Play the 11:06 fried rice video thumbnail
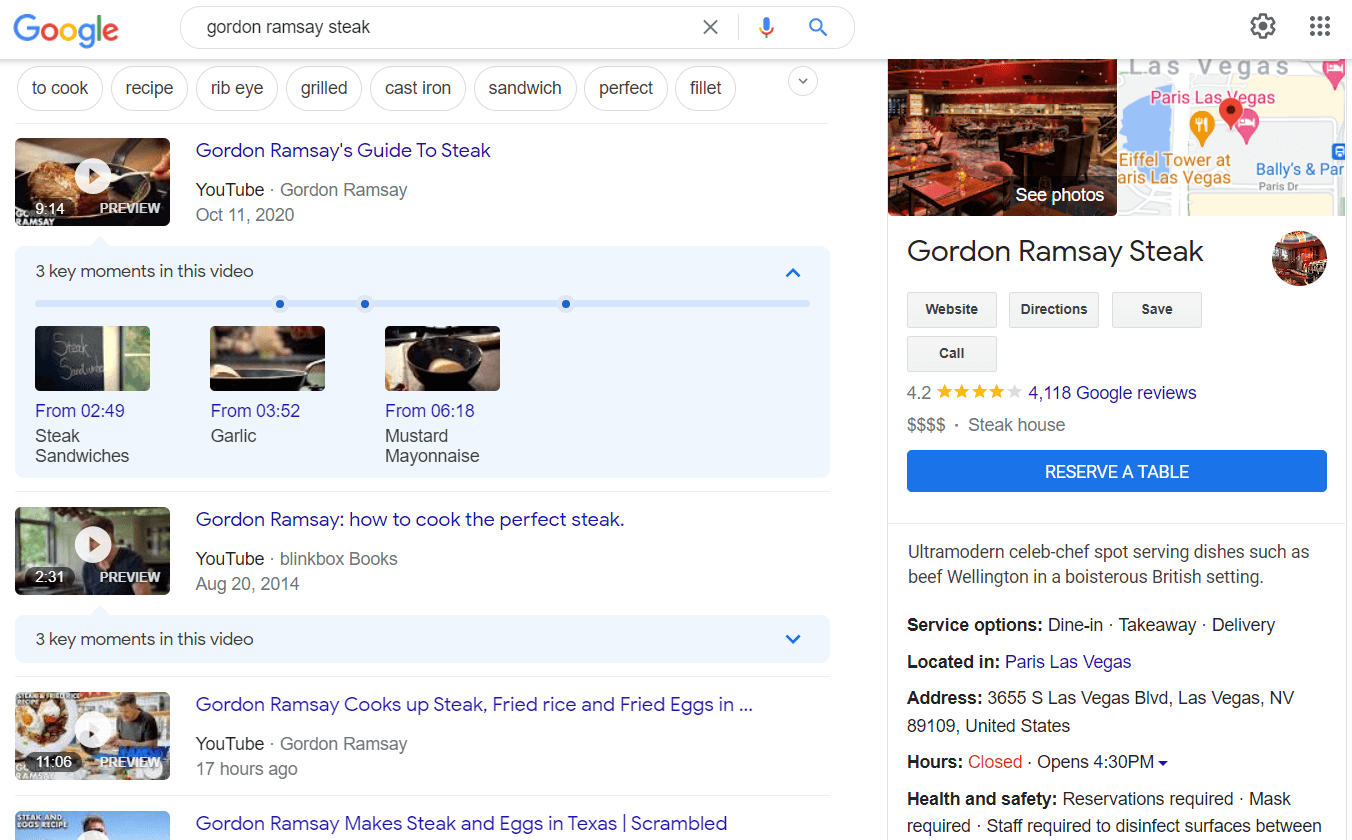This screenshot has height=840, width=1352. tap(92, 736)
